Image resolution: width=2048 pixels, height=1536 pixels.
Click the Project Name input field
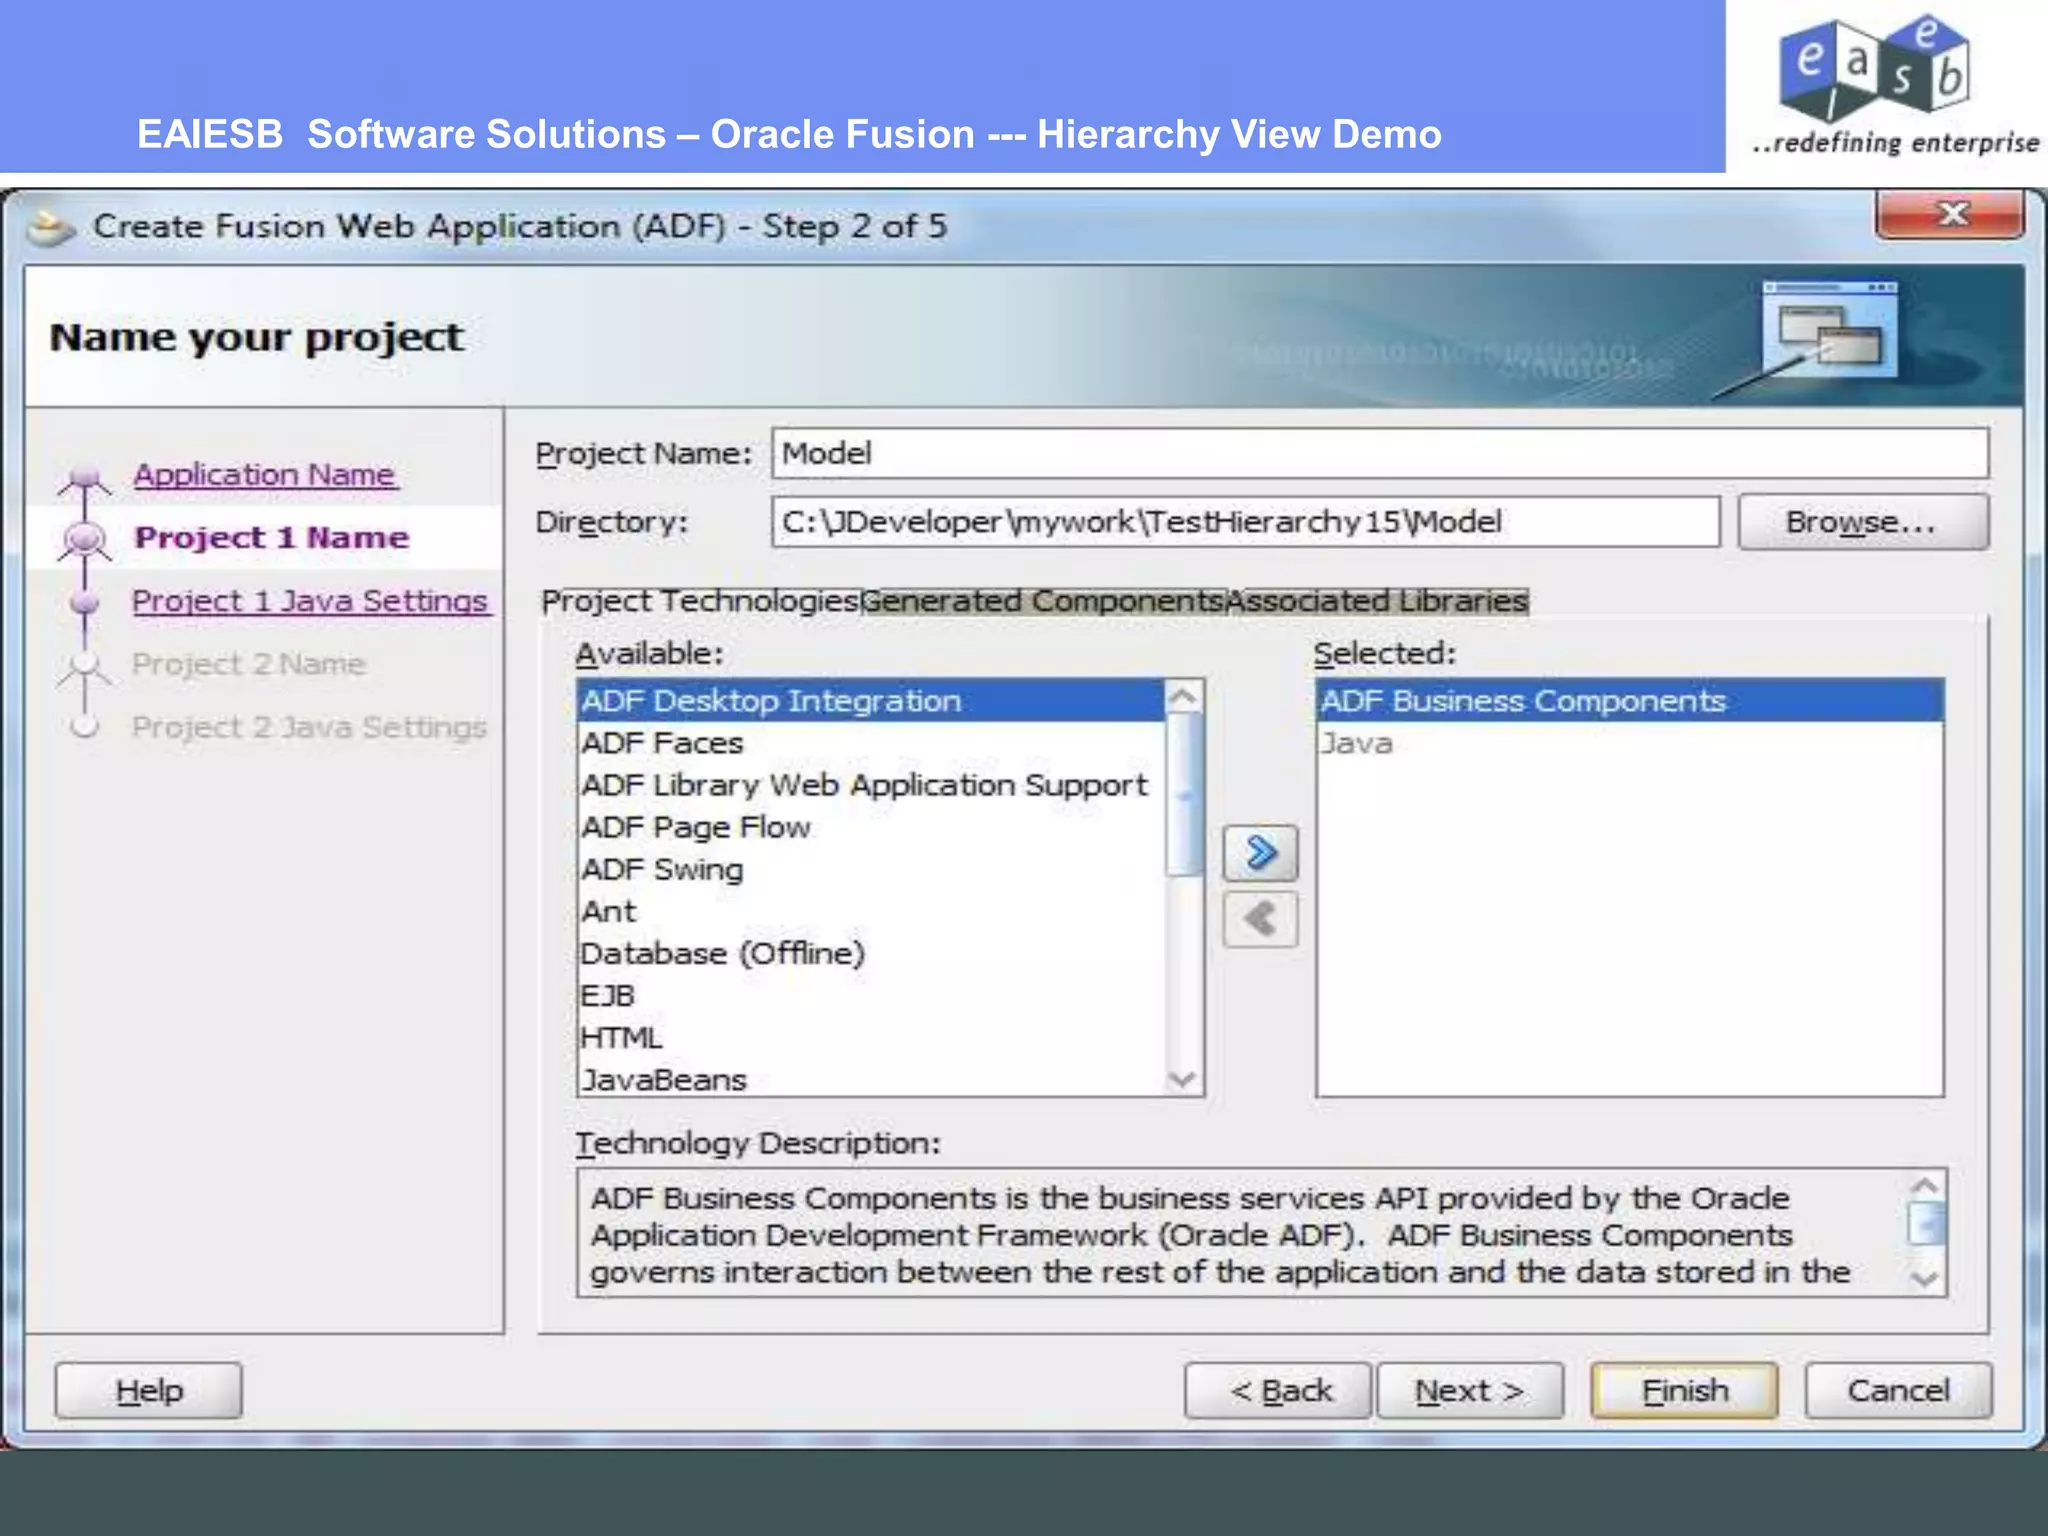coord(1379,454)
